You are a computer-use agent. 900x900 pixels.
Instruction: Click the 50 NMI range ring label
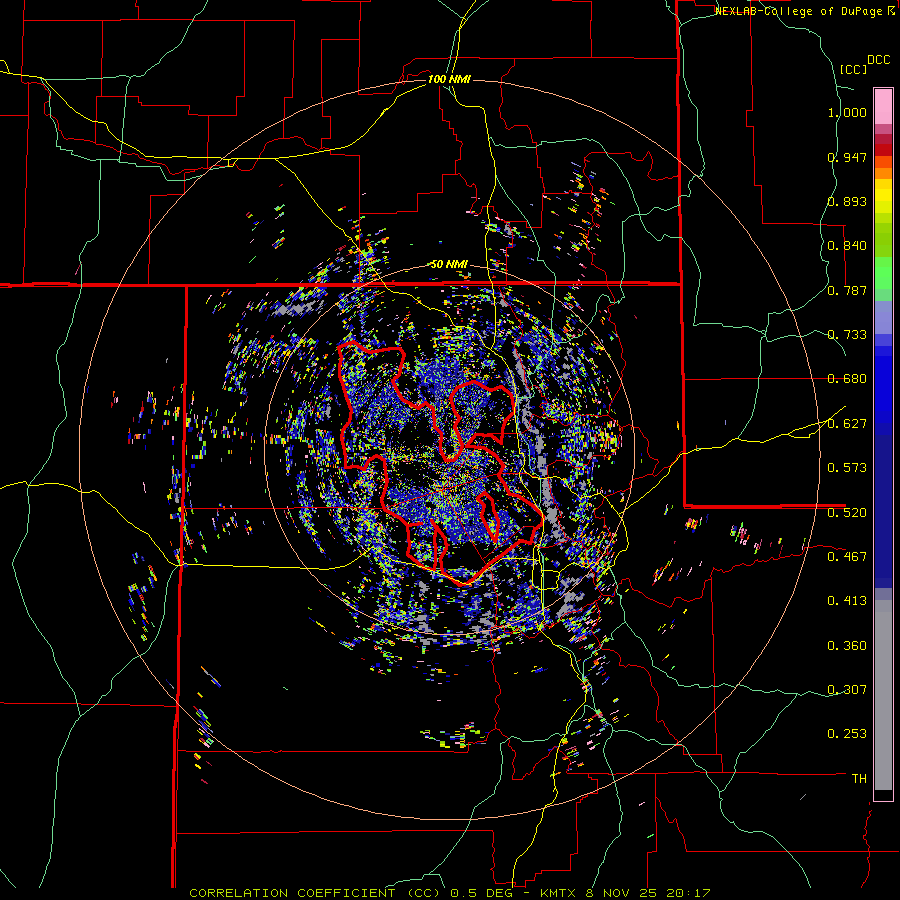(x=449, y=265)
